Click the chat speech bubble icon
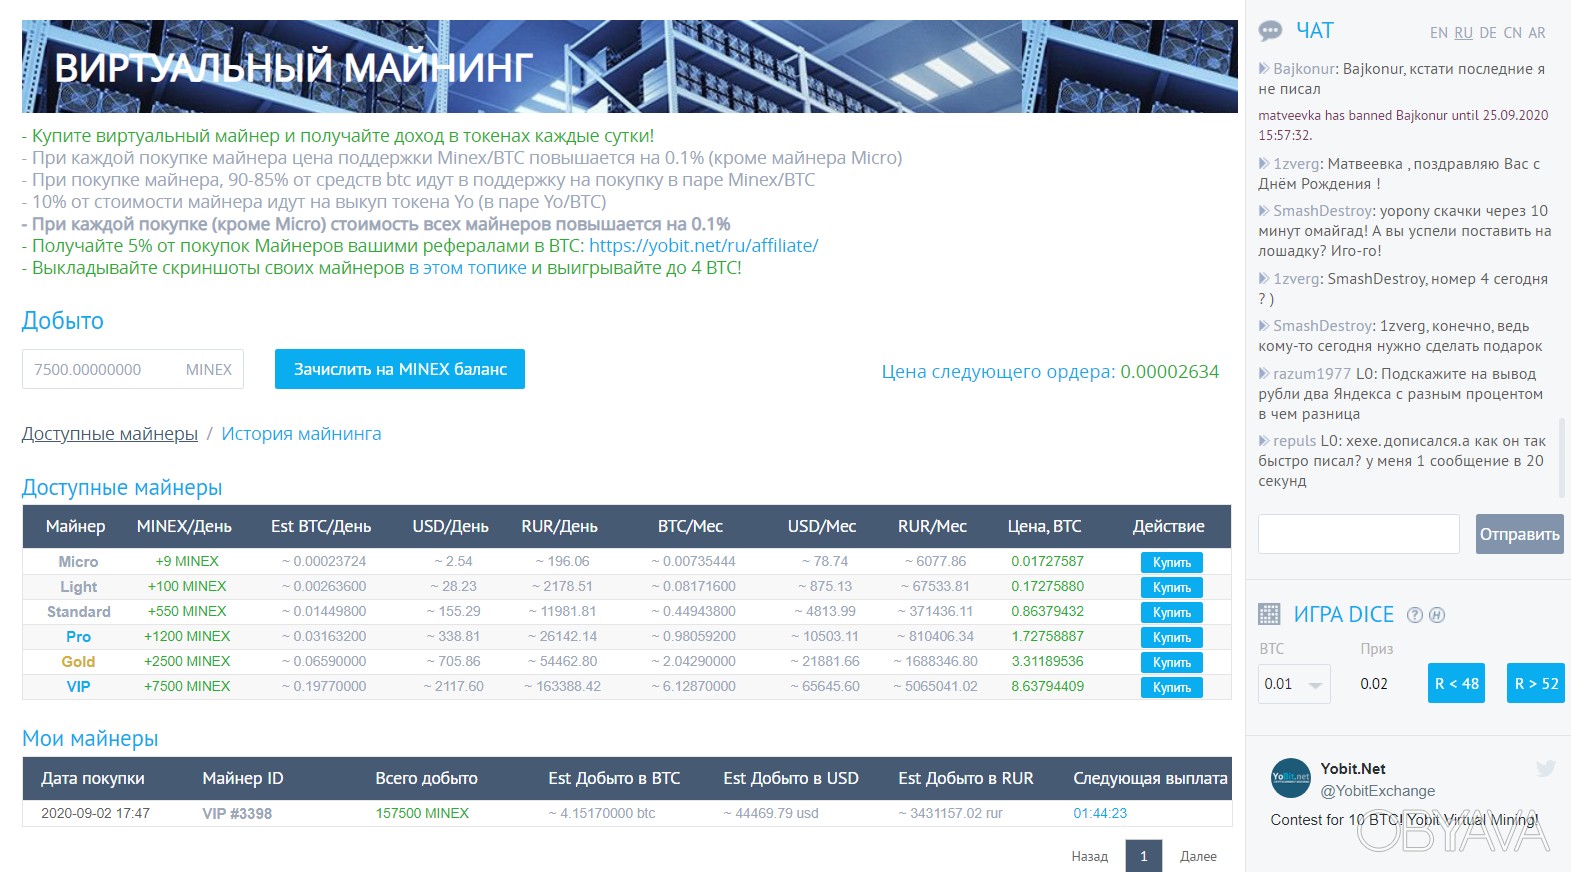Viewport: 1571px width, 872px height. (x=1270, y=31)
